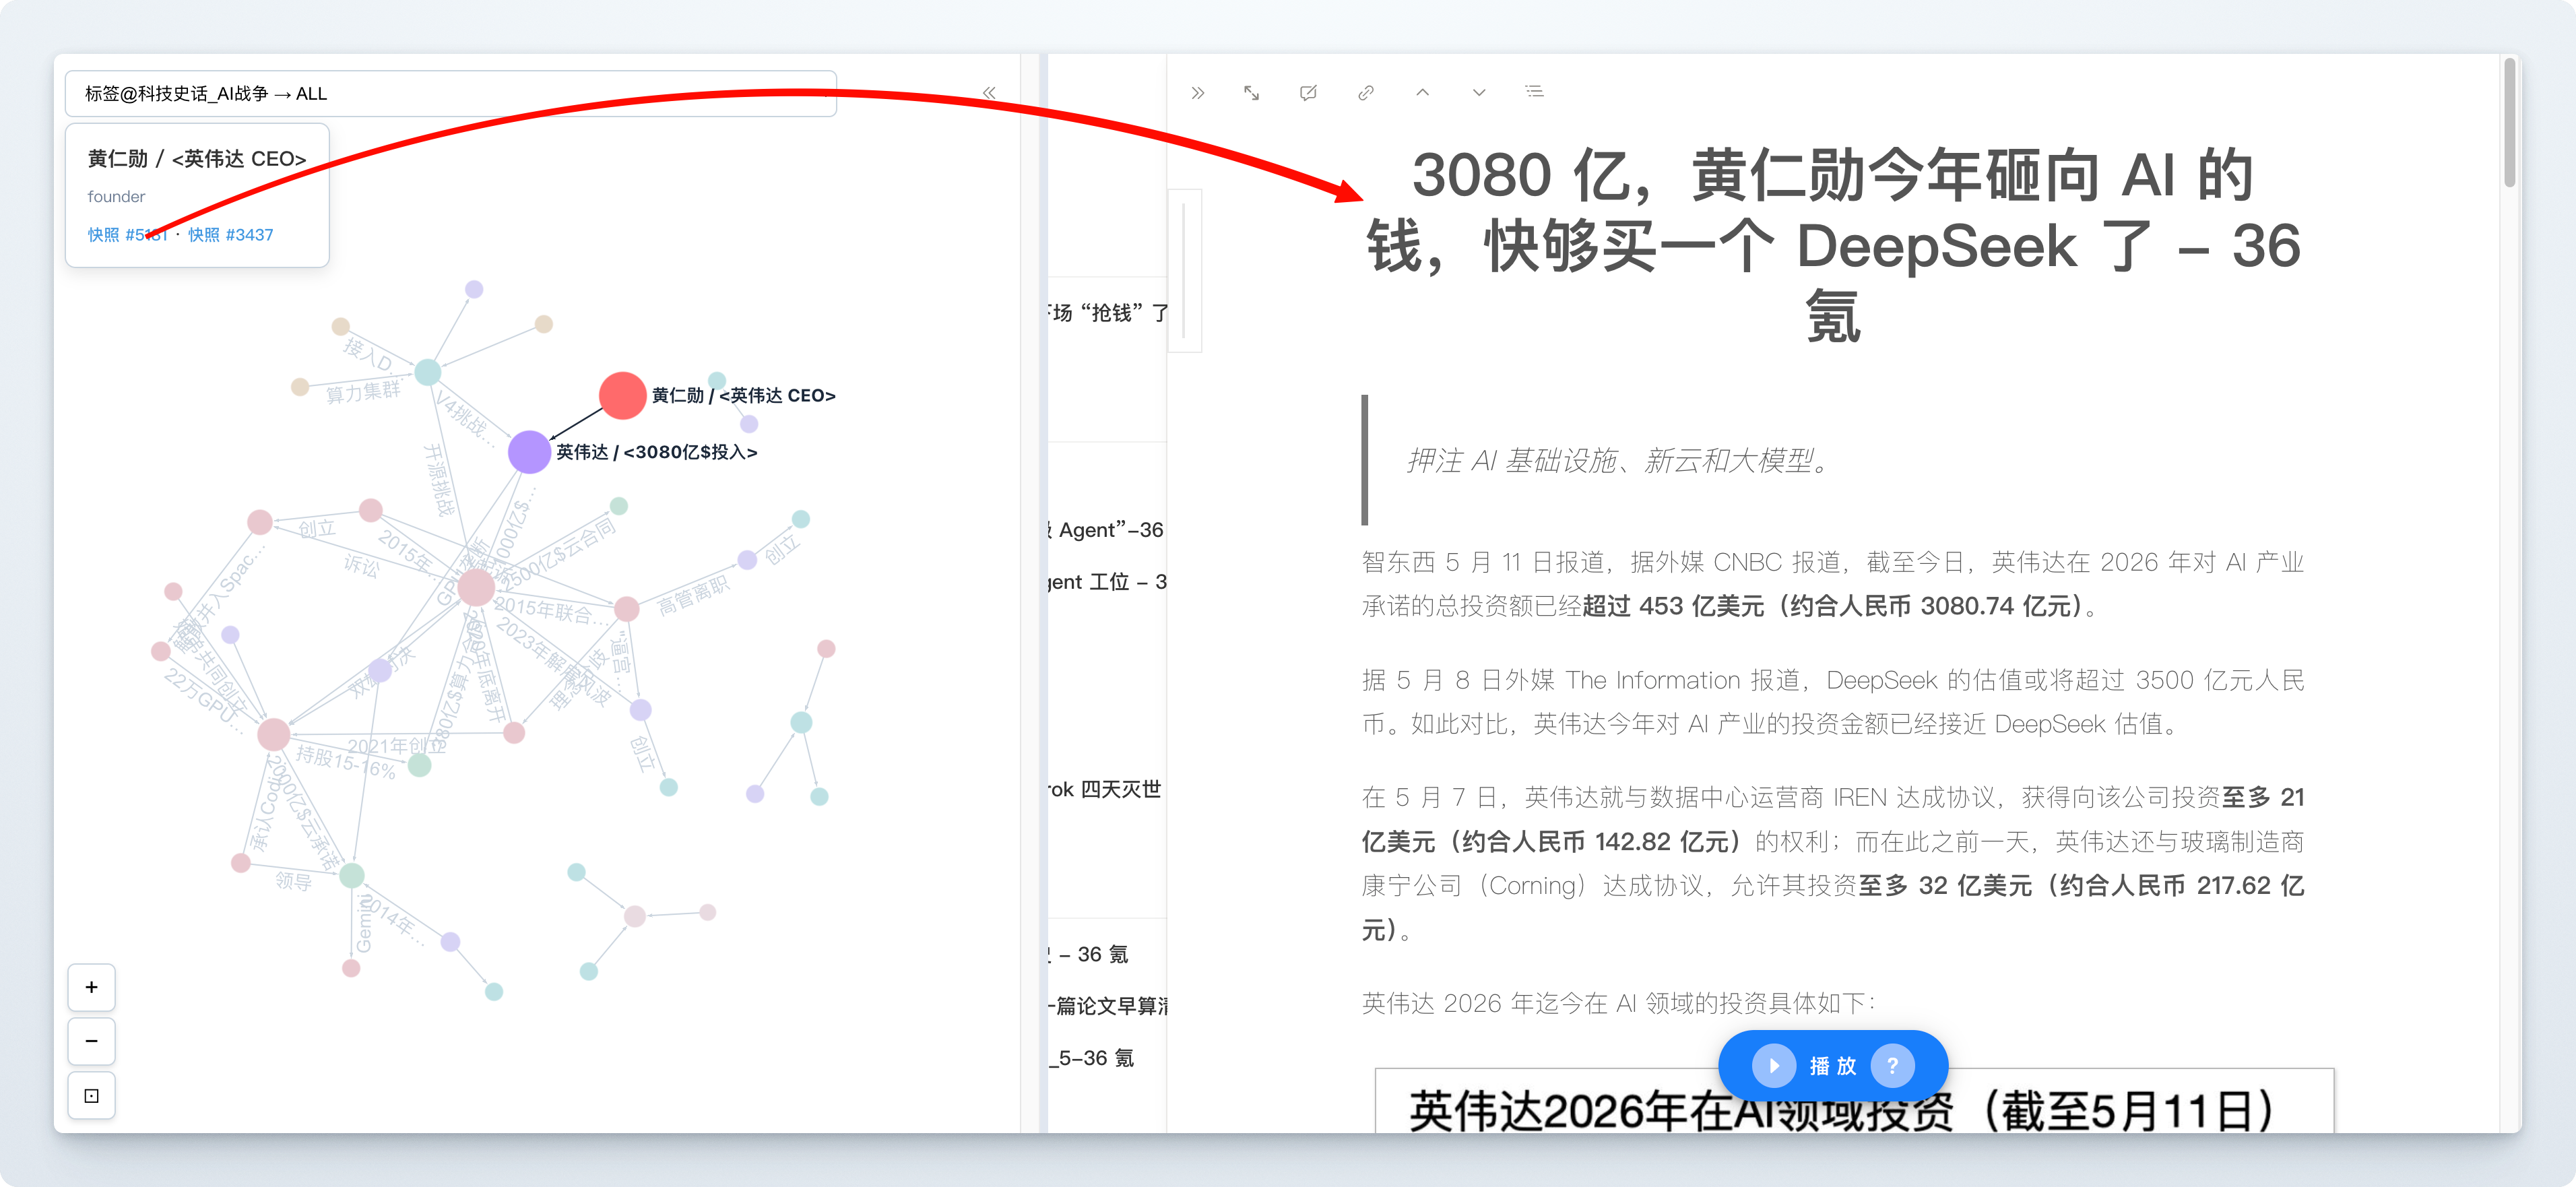
Task: Open the first 快照 snapshot link
Action: (x=128, y=235)
